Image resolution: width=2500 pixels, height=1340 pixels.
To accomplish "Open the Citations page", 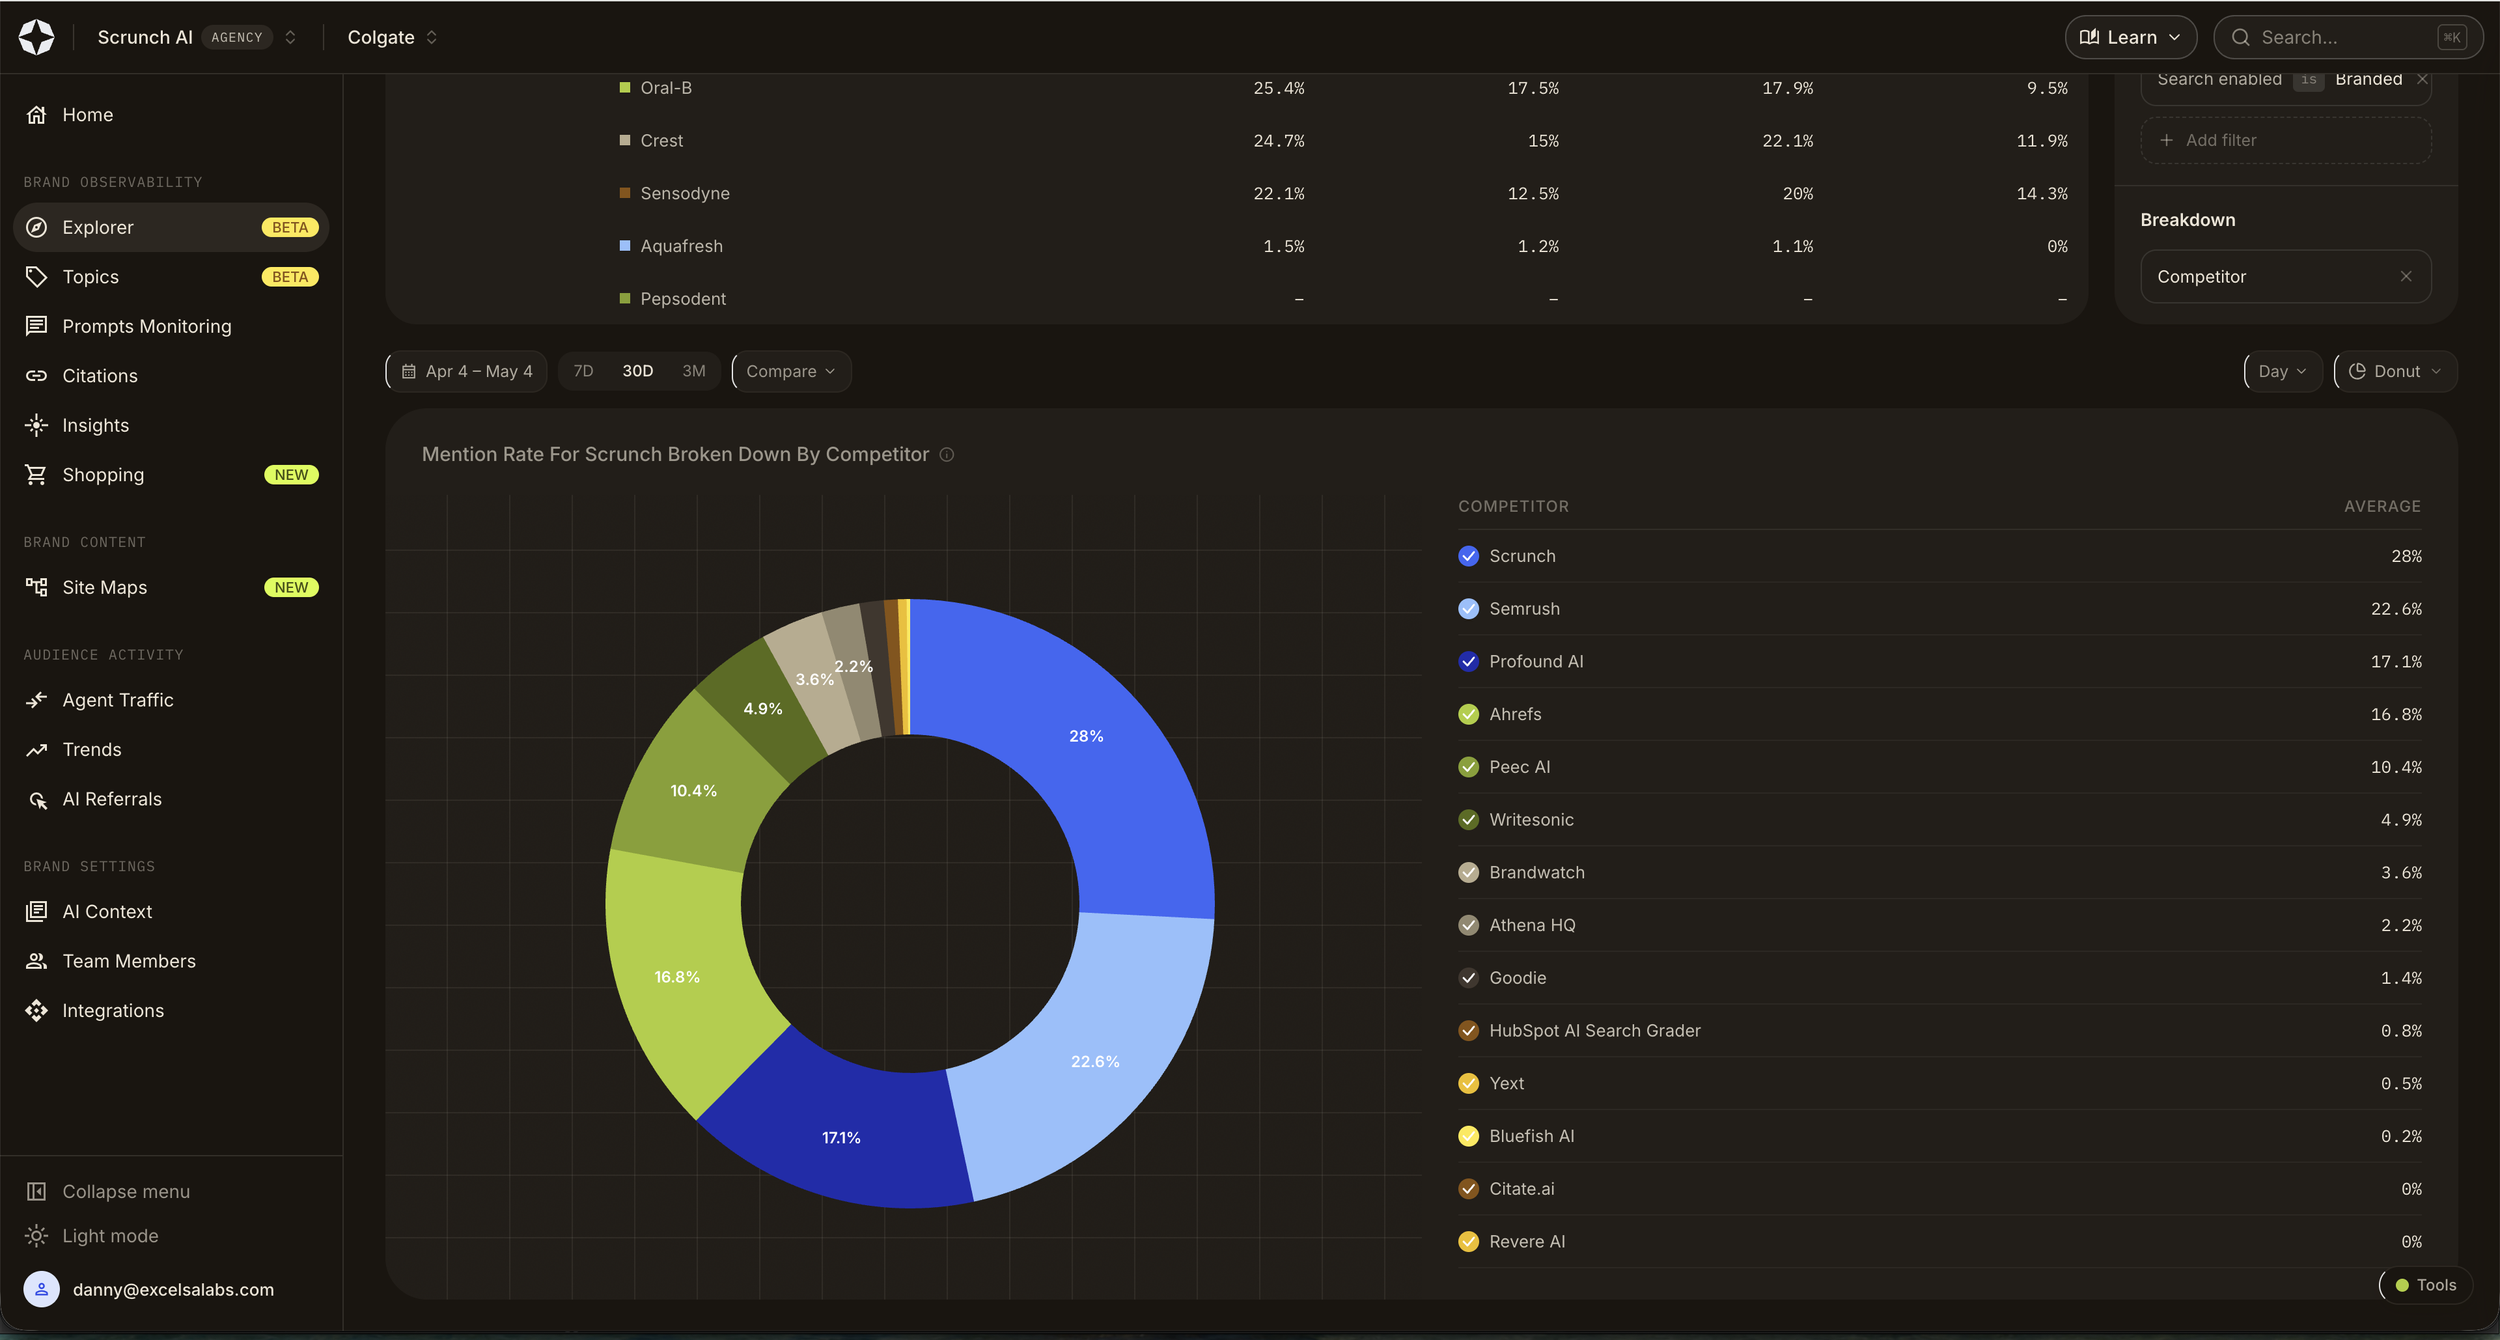I will pos(171,376).
